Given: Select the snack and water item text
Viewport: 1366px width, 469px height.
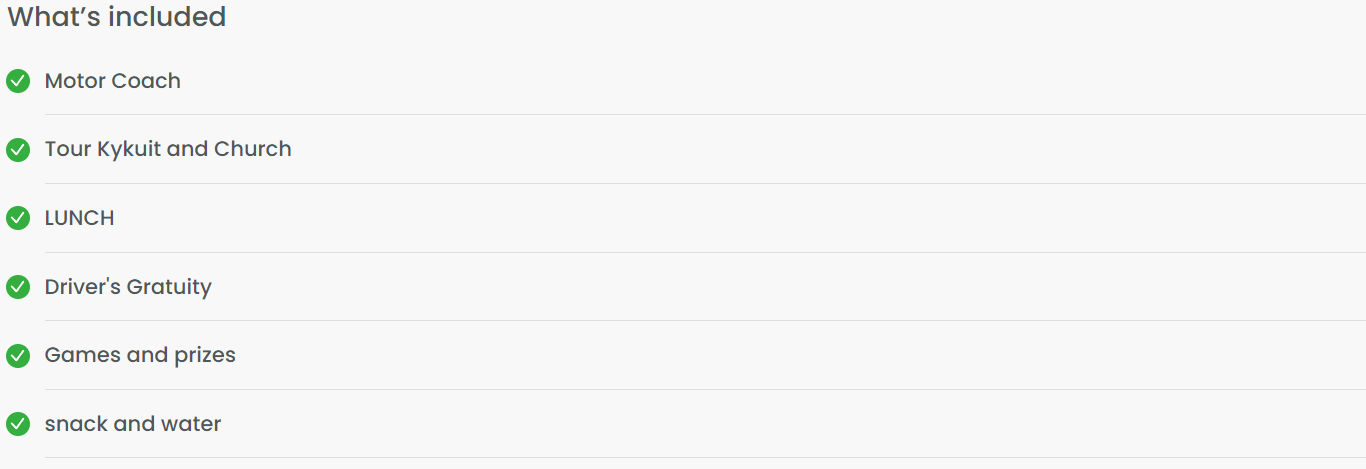Looking at the screenshot, I should (x=133, y=424).
